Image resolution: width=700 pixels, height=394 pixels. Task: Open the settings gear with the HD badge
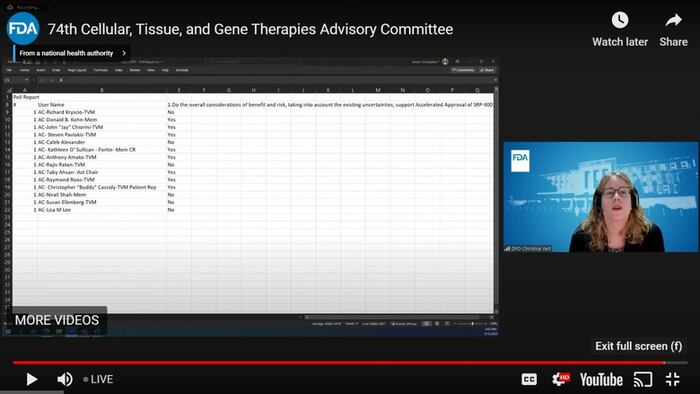[x=560, y=379]
